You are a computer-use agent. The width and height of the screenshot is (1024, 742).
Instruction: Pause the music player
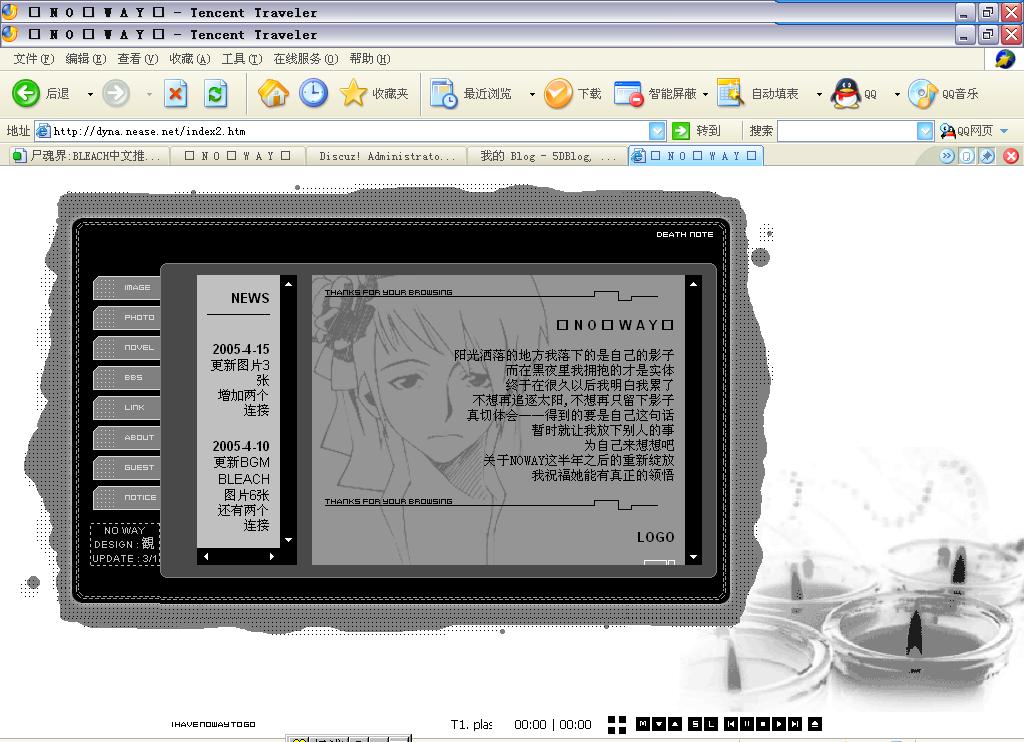point(746,724)
